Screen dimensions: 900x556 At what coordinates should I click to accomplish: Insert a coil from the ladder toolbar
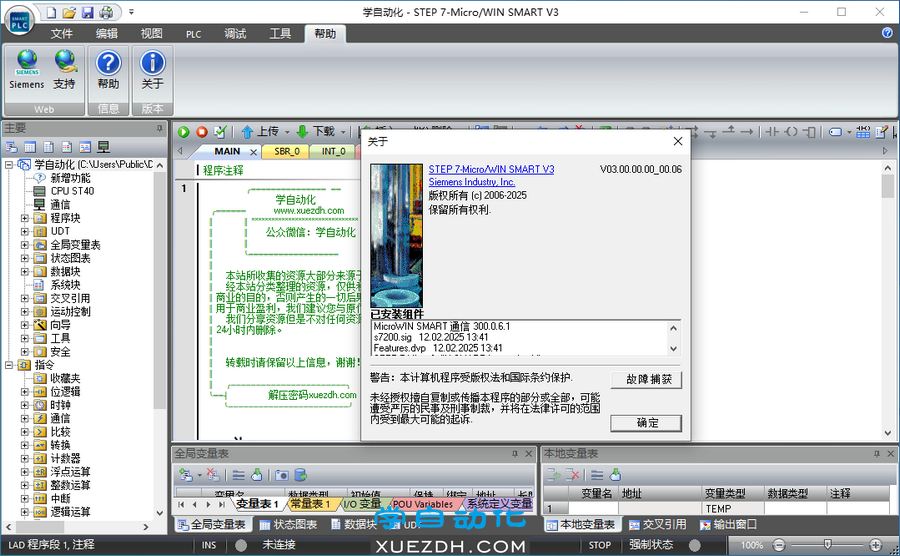(x=792, y=132)
